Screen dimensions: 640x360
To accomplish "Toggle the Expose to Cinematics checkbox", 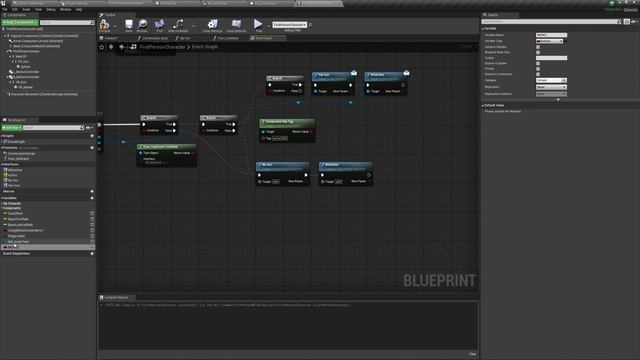I will pos(538,74).
